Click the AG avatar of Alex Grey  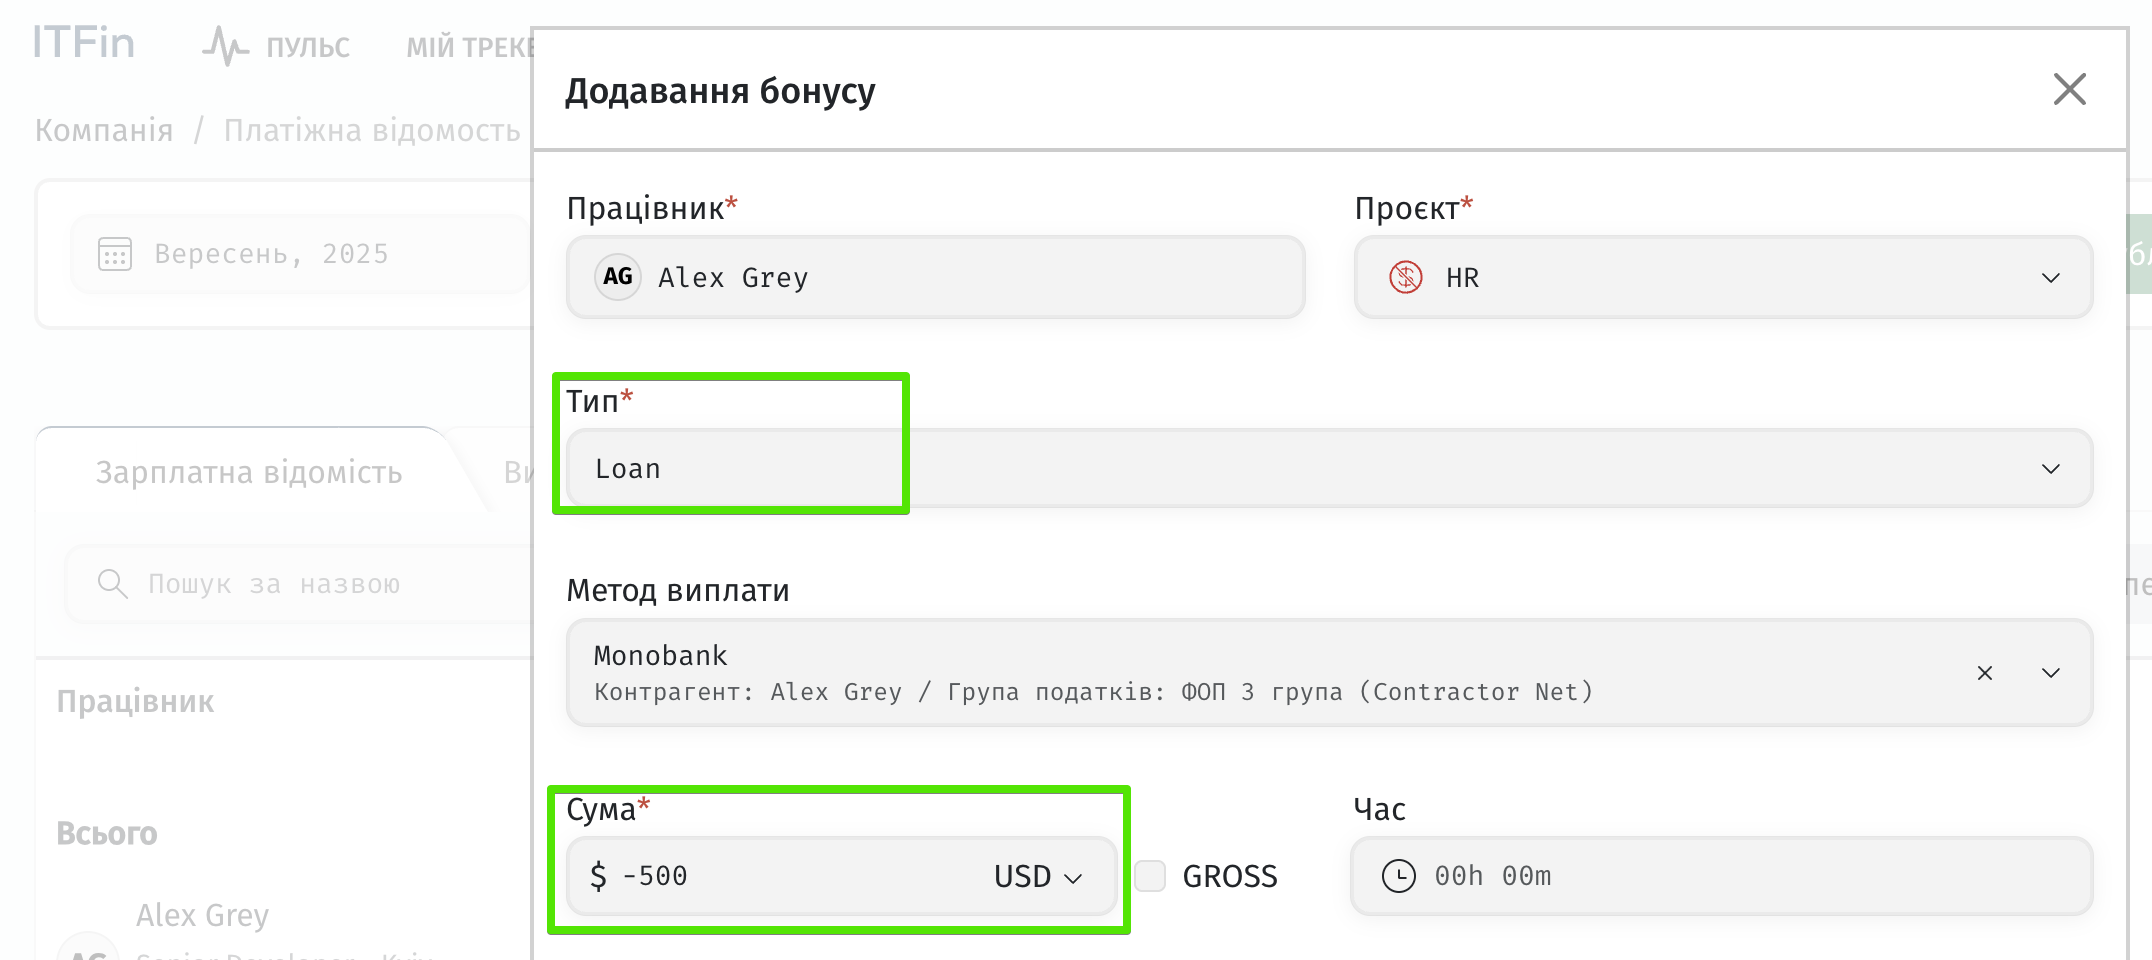(618, 277)
